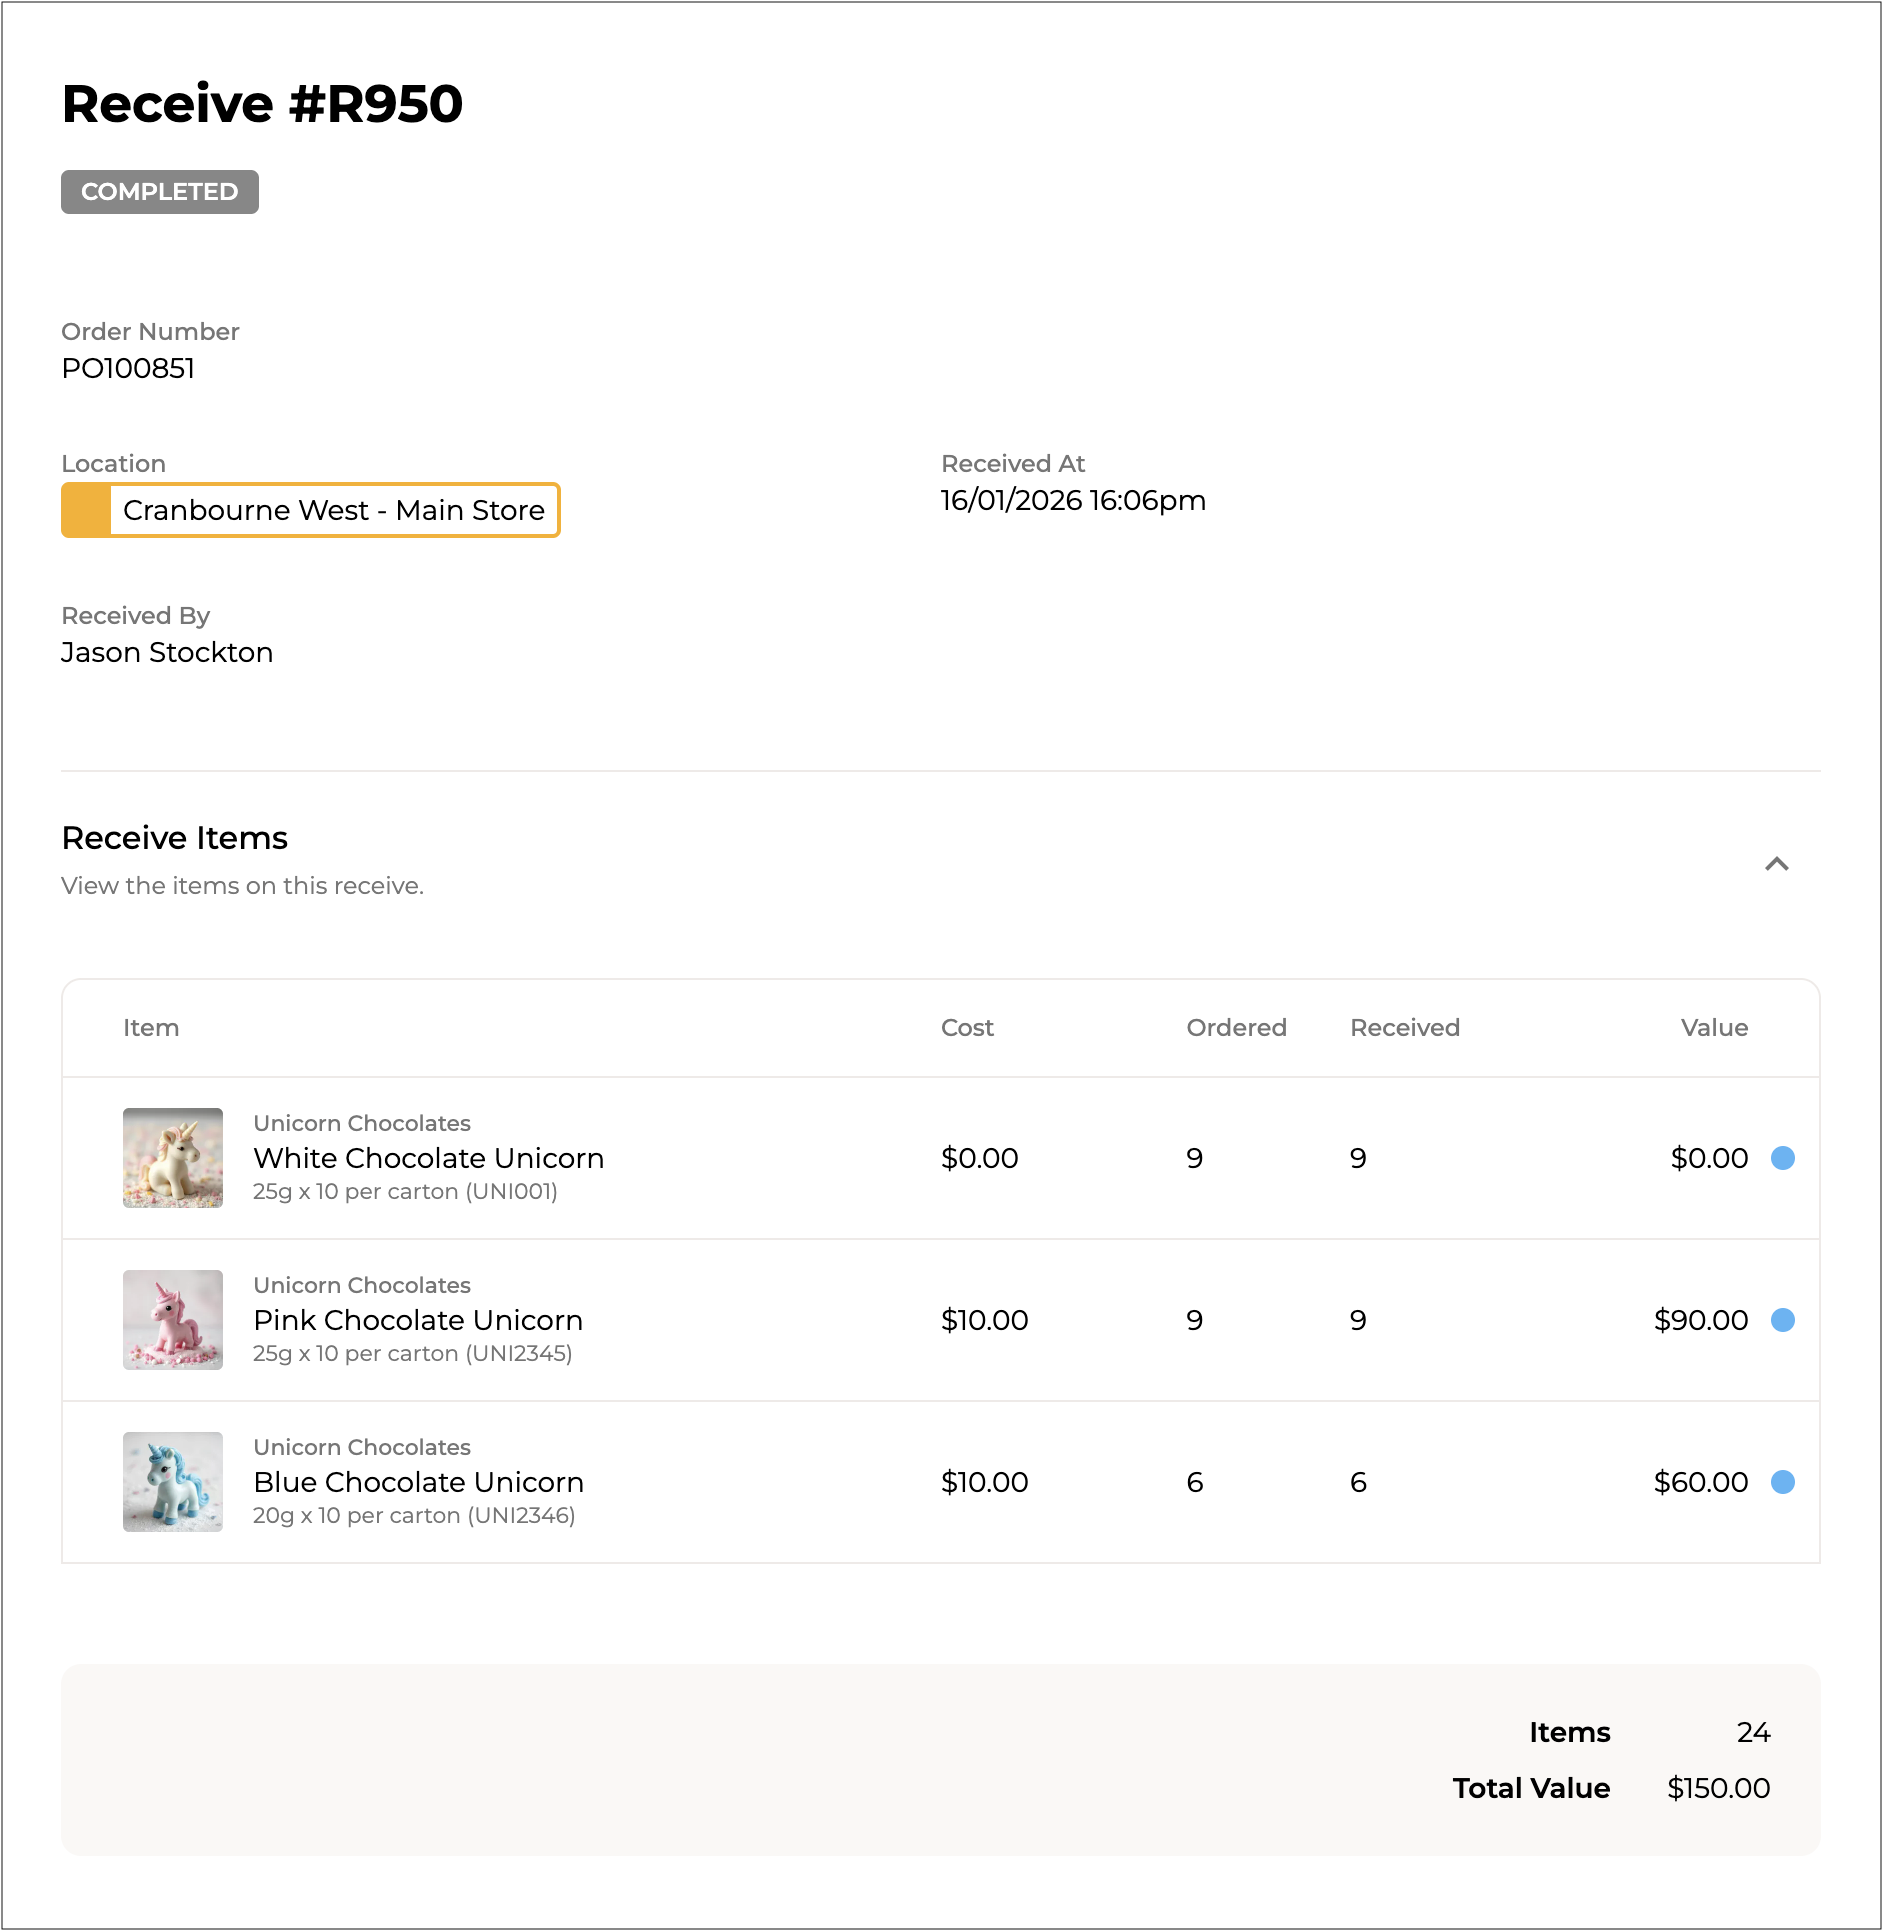Click the orange location color swatch

coord(87,510)
